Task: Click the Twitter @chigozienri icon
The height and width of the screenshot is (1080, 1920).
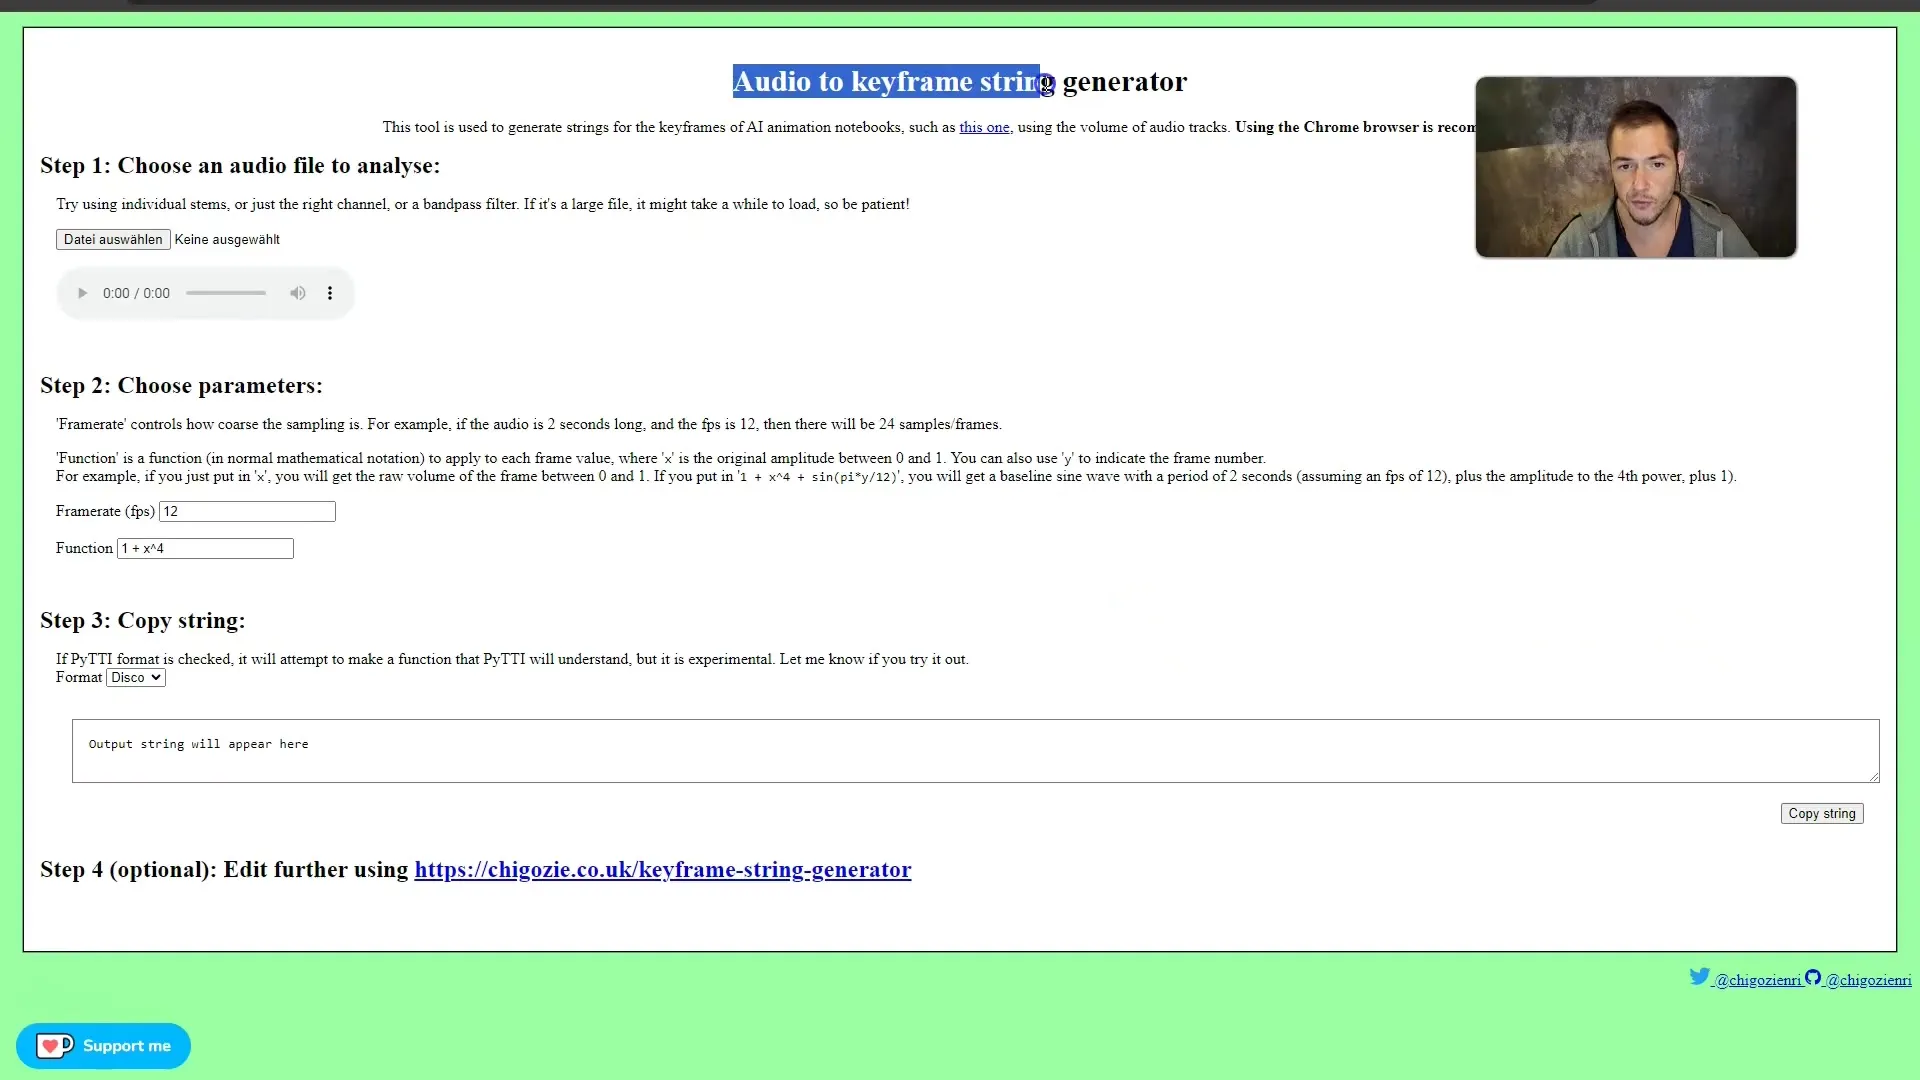Action: pos(1700,976)
